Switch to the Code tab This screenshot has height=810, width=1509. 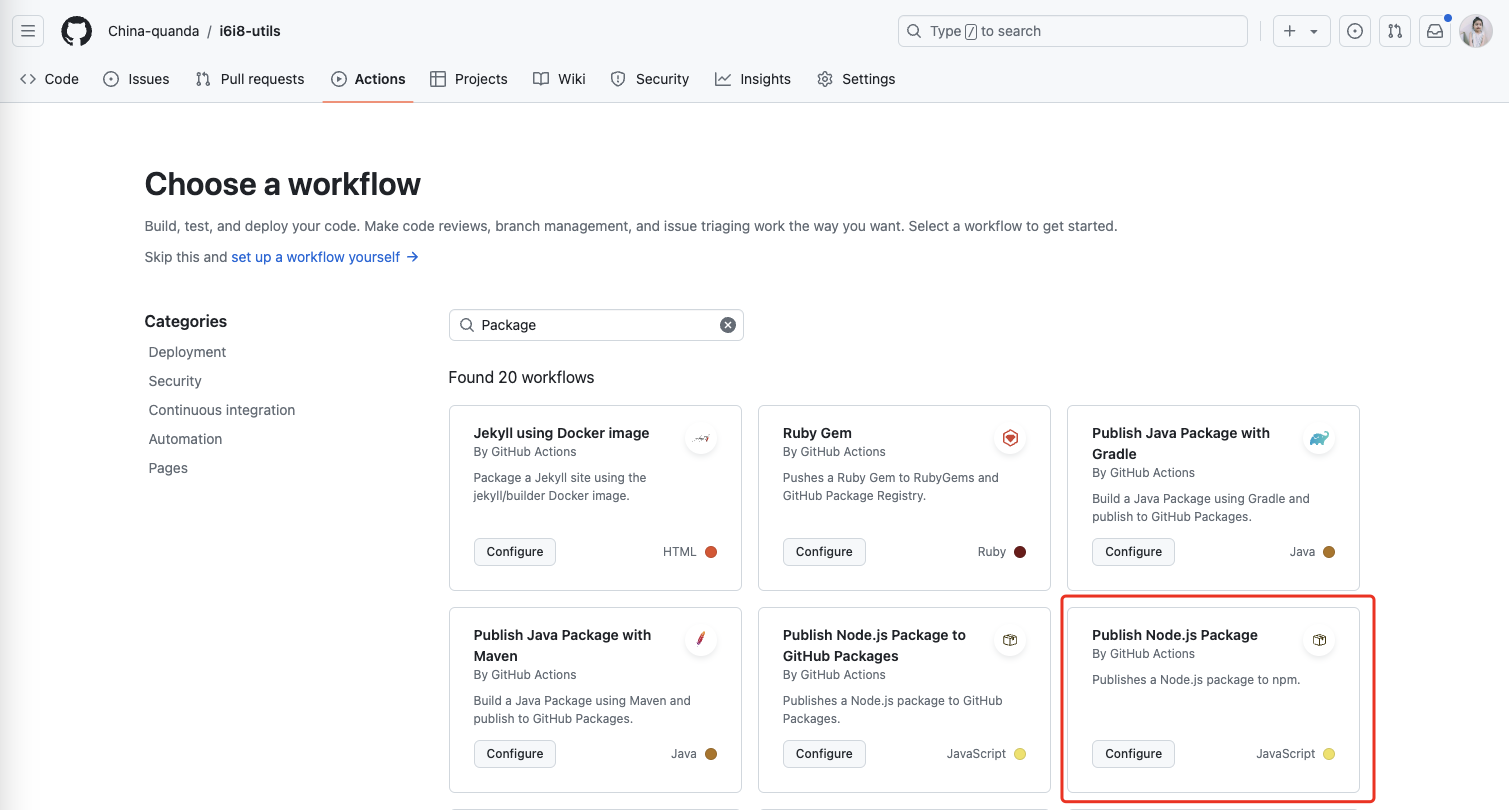coord(49,79)
